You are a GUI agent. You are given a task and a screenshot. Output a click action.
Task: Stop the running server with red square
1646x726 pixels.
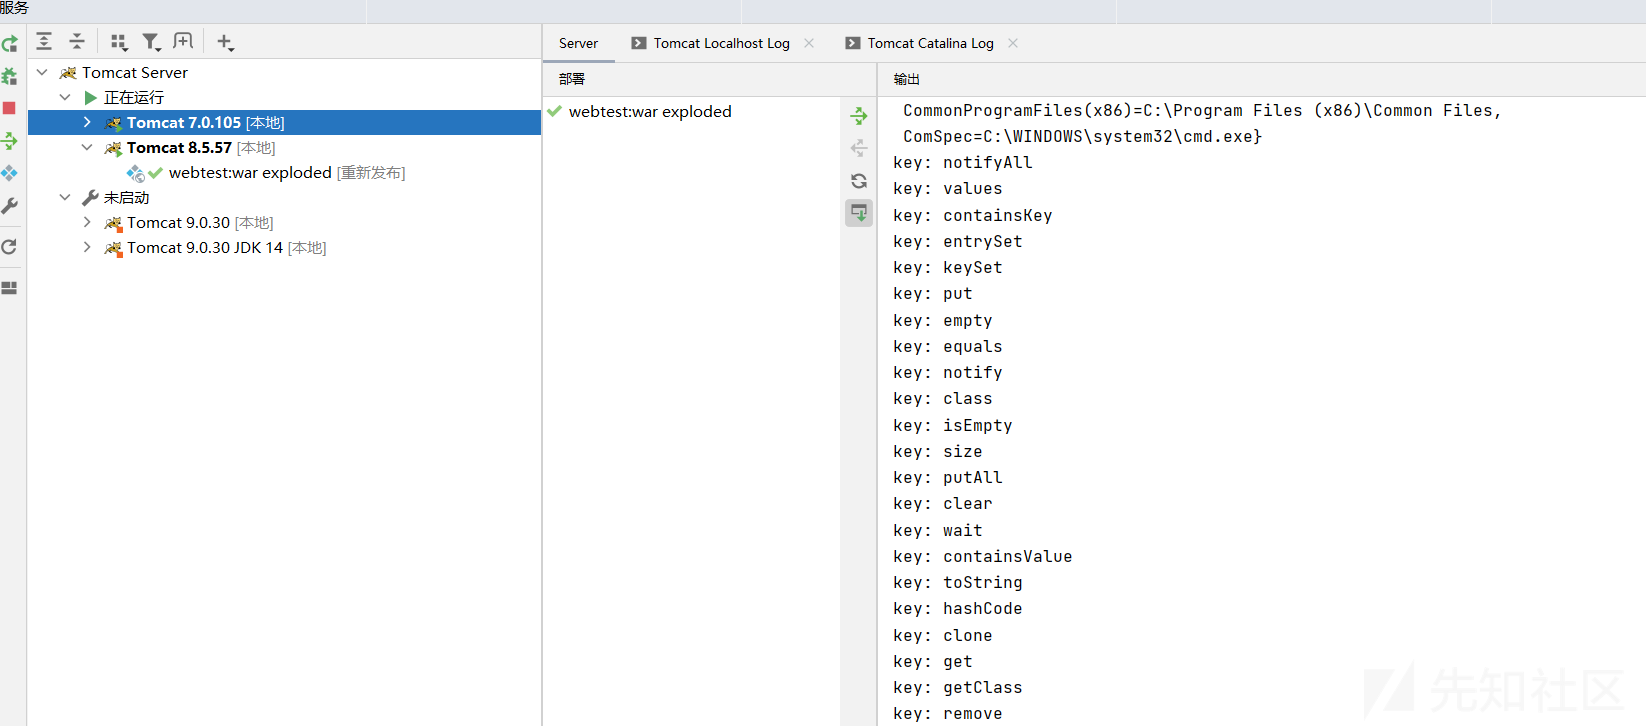point(9,108)
